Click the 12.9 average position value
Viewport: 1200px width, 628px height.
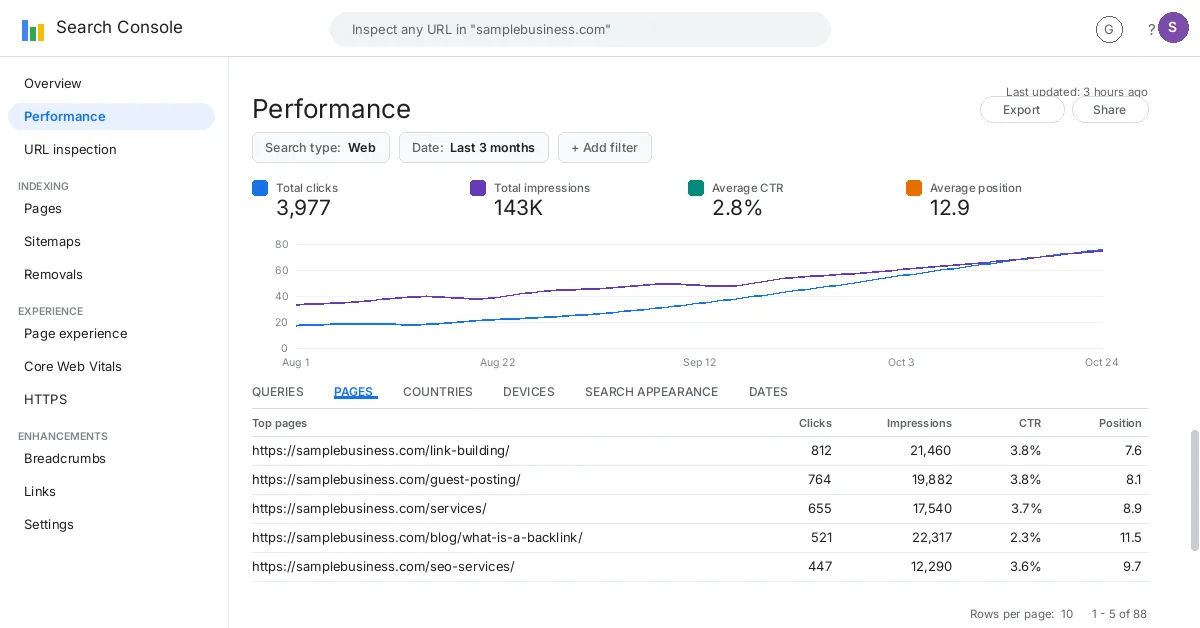[x=950, y=208]
